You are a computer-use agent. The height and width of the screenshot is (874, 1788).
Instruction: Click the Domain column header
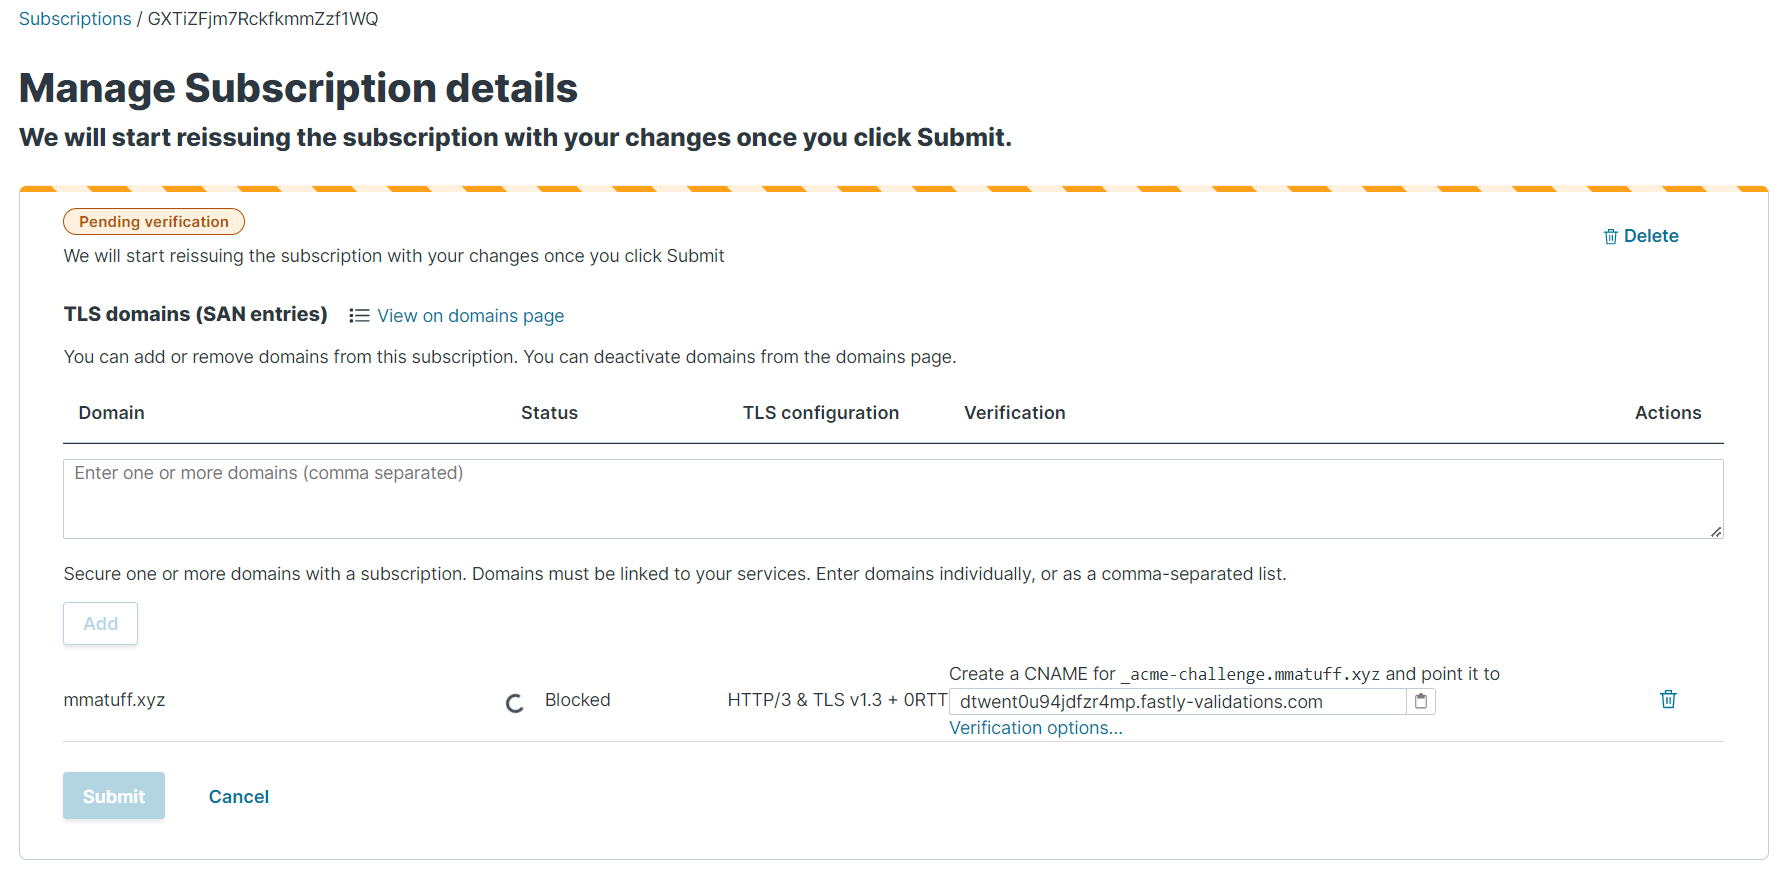coord(111,413)
